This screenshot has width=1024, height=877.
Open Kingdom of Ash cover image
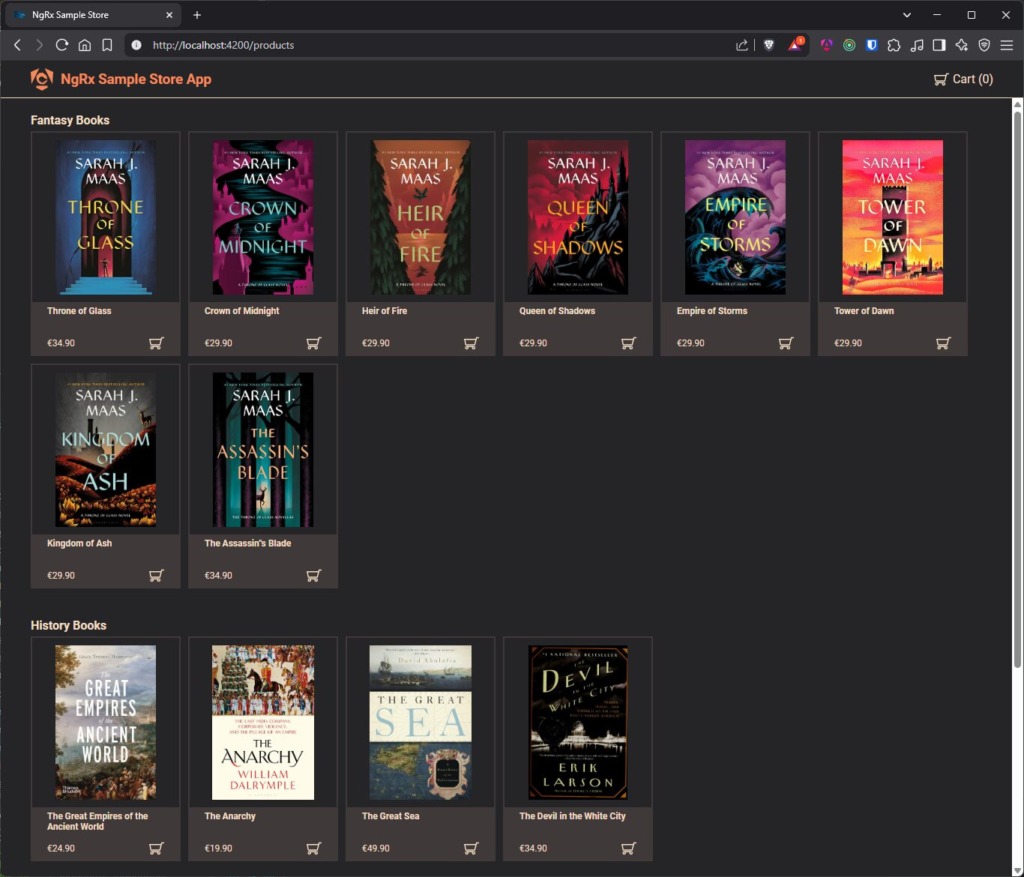[x=105, y=449]
